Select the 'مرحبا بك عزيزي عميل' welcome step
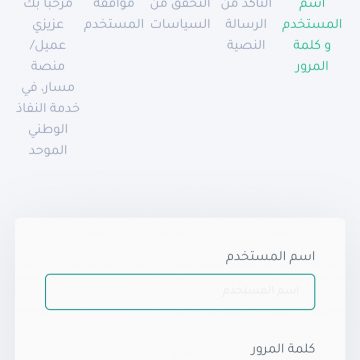Viewport: 360px width, 360px height. click(48, 77)
